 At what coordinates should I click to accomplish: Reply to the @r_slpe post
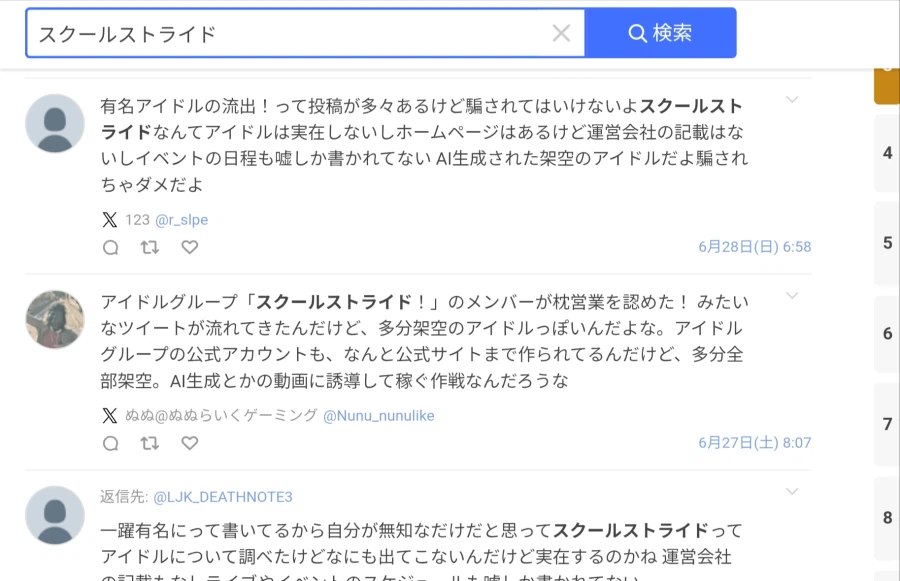coord(111,247)
